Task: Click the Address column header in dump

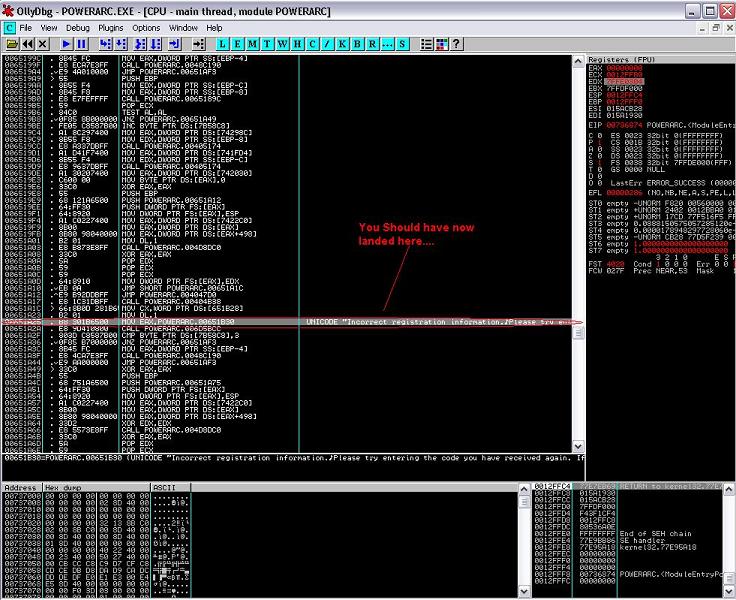Action: pyautogui.click(x=23, y=488)
